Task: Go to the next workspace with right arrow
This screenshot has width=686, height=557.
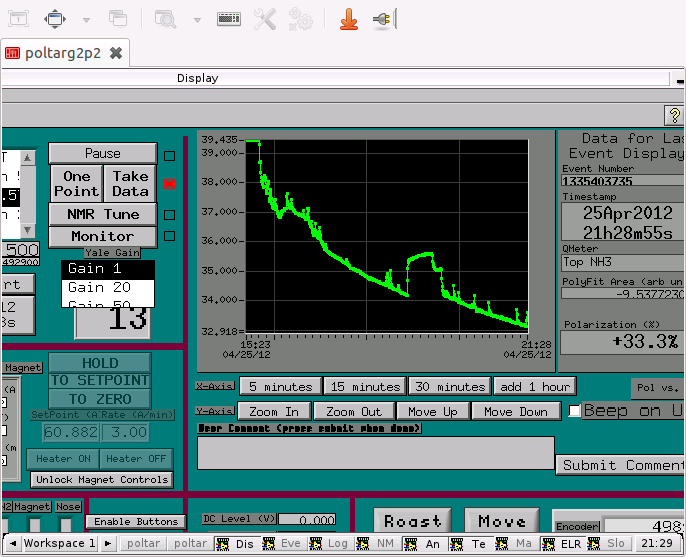Action: [x=108, y=543]
